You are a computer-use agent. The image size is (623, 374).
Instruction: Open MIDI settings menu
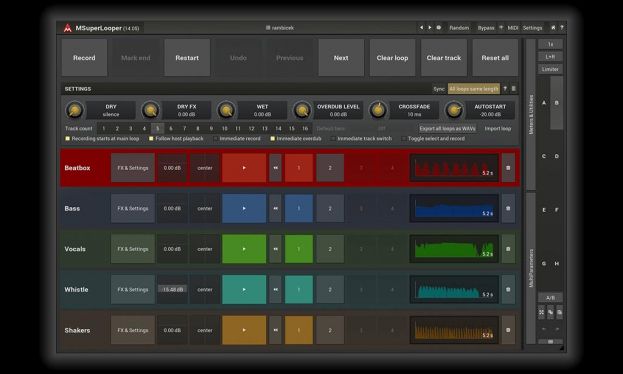coord(513,28)
